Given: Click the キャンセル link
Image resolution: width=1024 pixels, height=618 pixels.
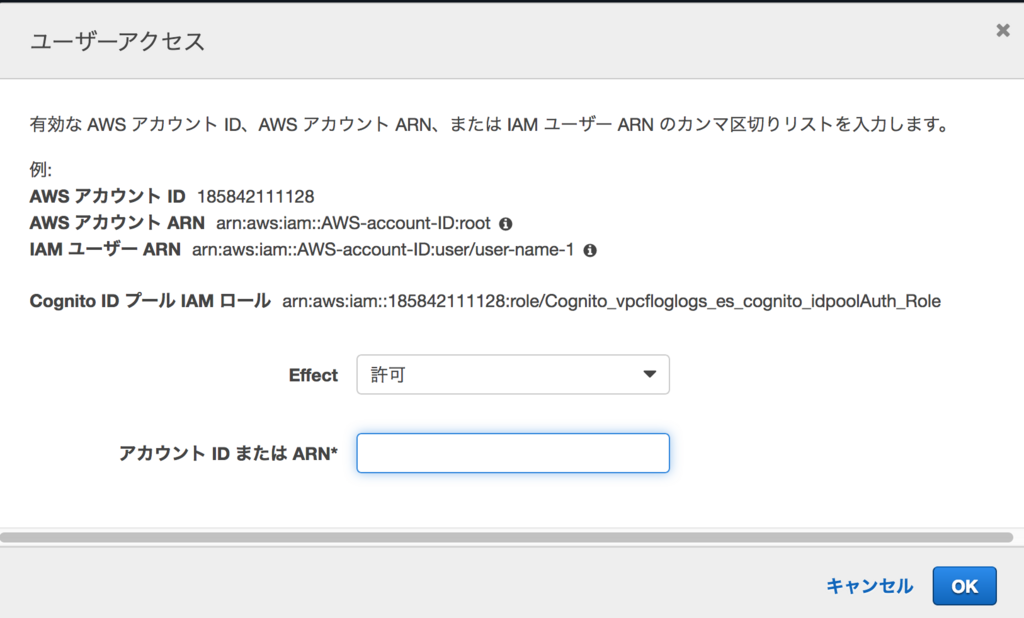Looking at the screenshot, I should [869, 586].
